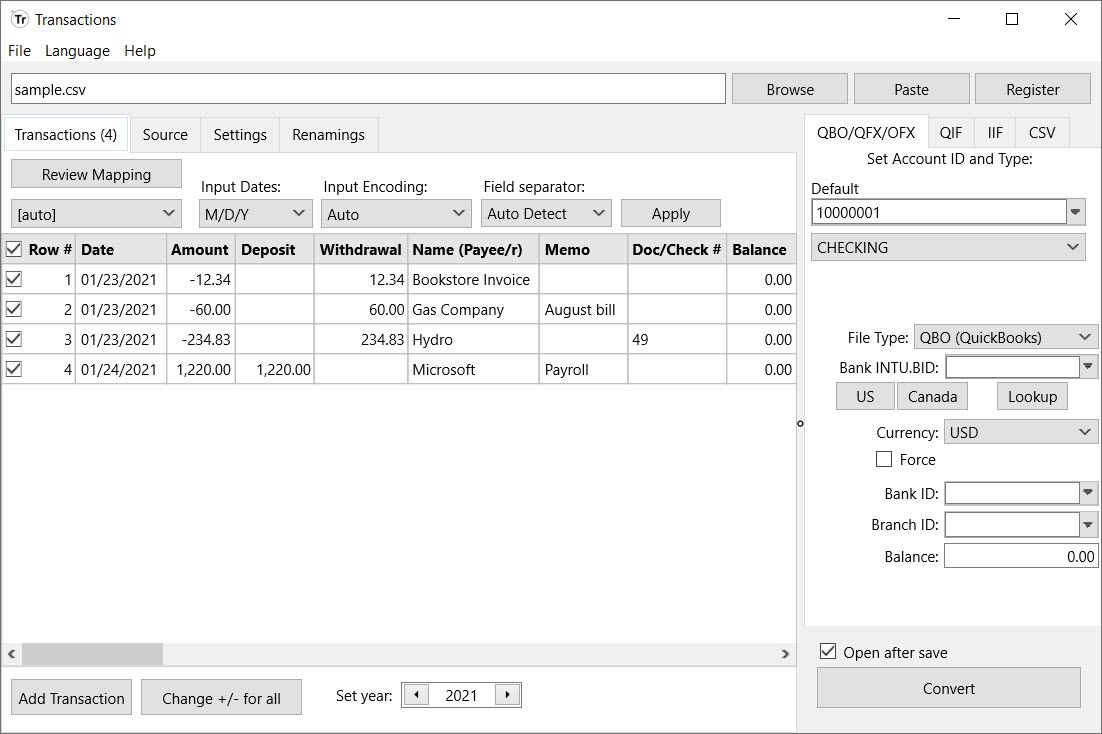Open the Input Dates M/D/Y dropdown
Image resolution: width=1102 pixels, height=734 pixels.
[x=257, y=214]
